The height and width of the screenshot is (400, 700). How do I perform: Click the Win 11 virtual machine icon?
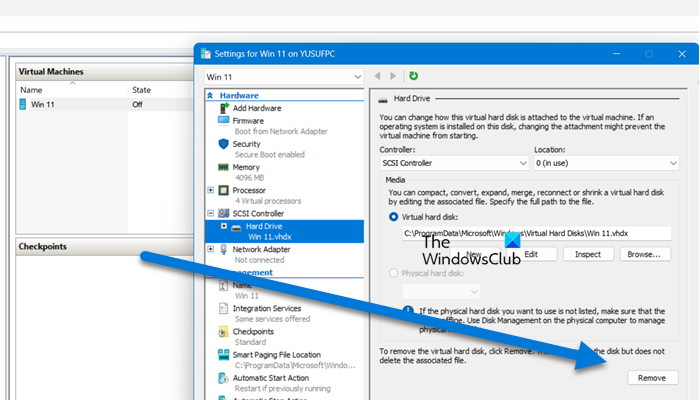coord(23,104)
